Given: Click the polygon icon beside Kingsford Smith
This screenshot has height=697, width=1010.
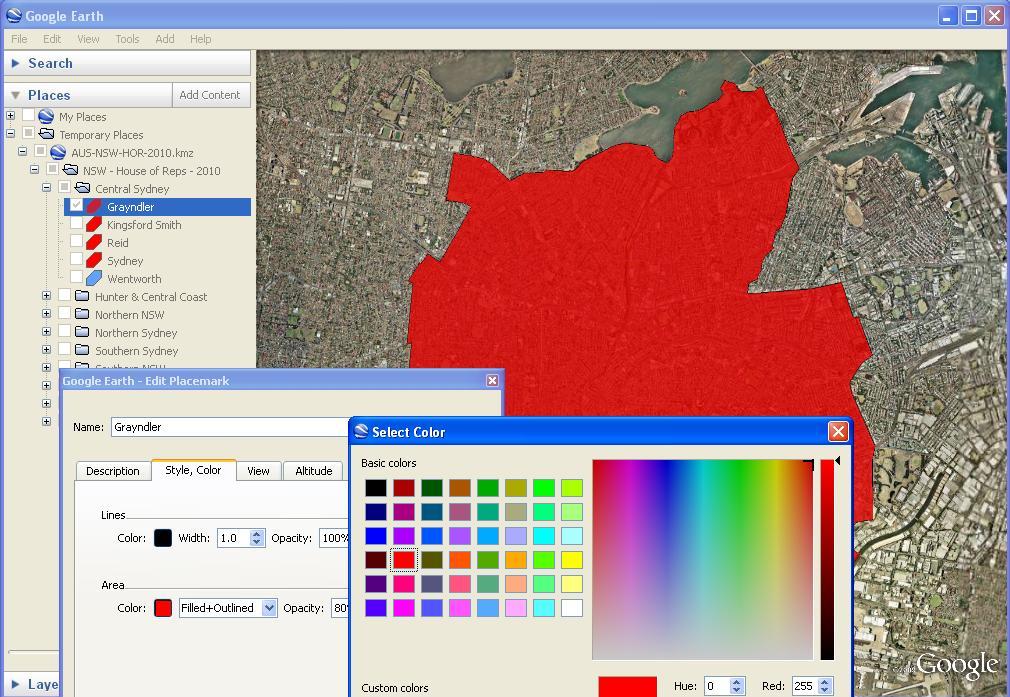Looking at the screenshot, I should click(x=94, y=224).
